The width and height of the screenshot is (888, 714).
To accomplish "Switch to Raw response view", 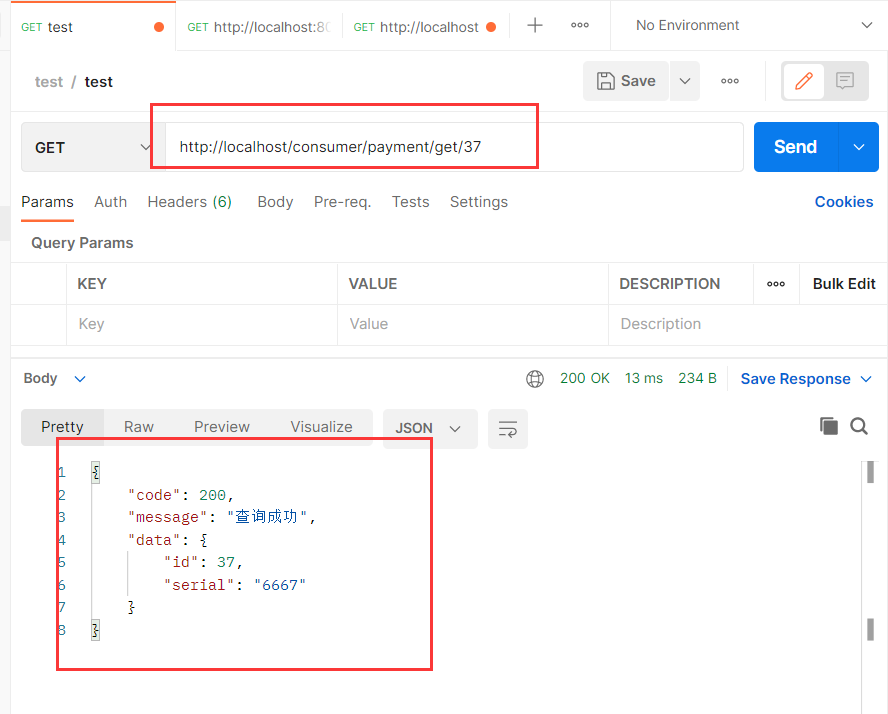I will pos(139,427).
